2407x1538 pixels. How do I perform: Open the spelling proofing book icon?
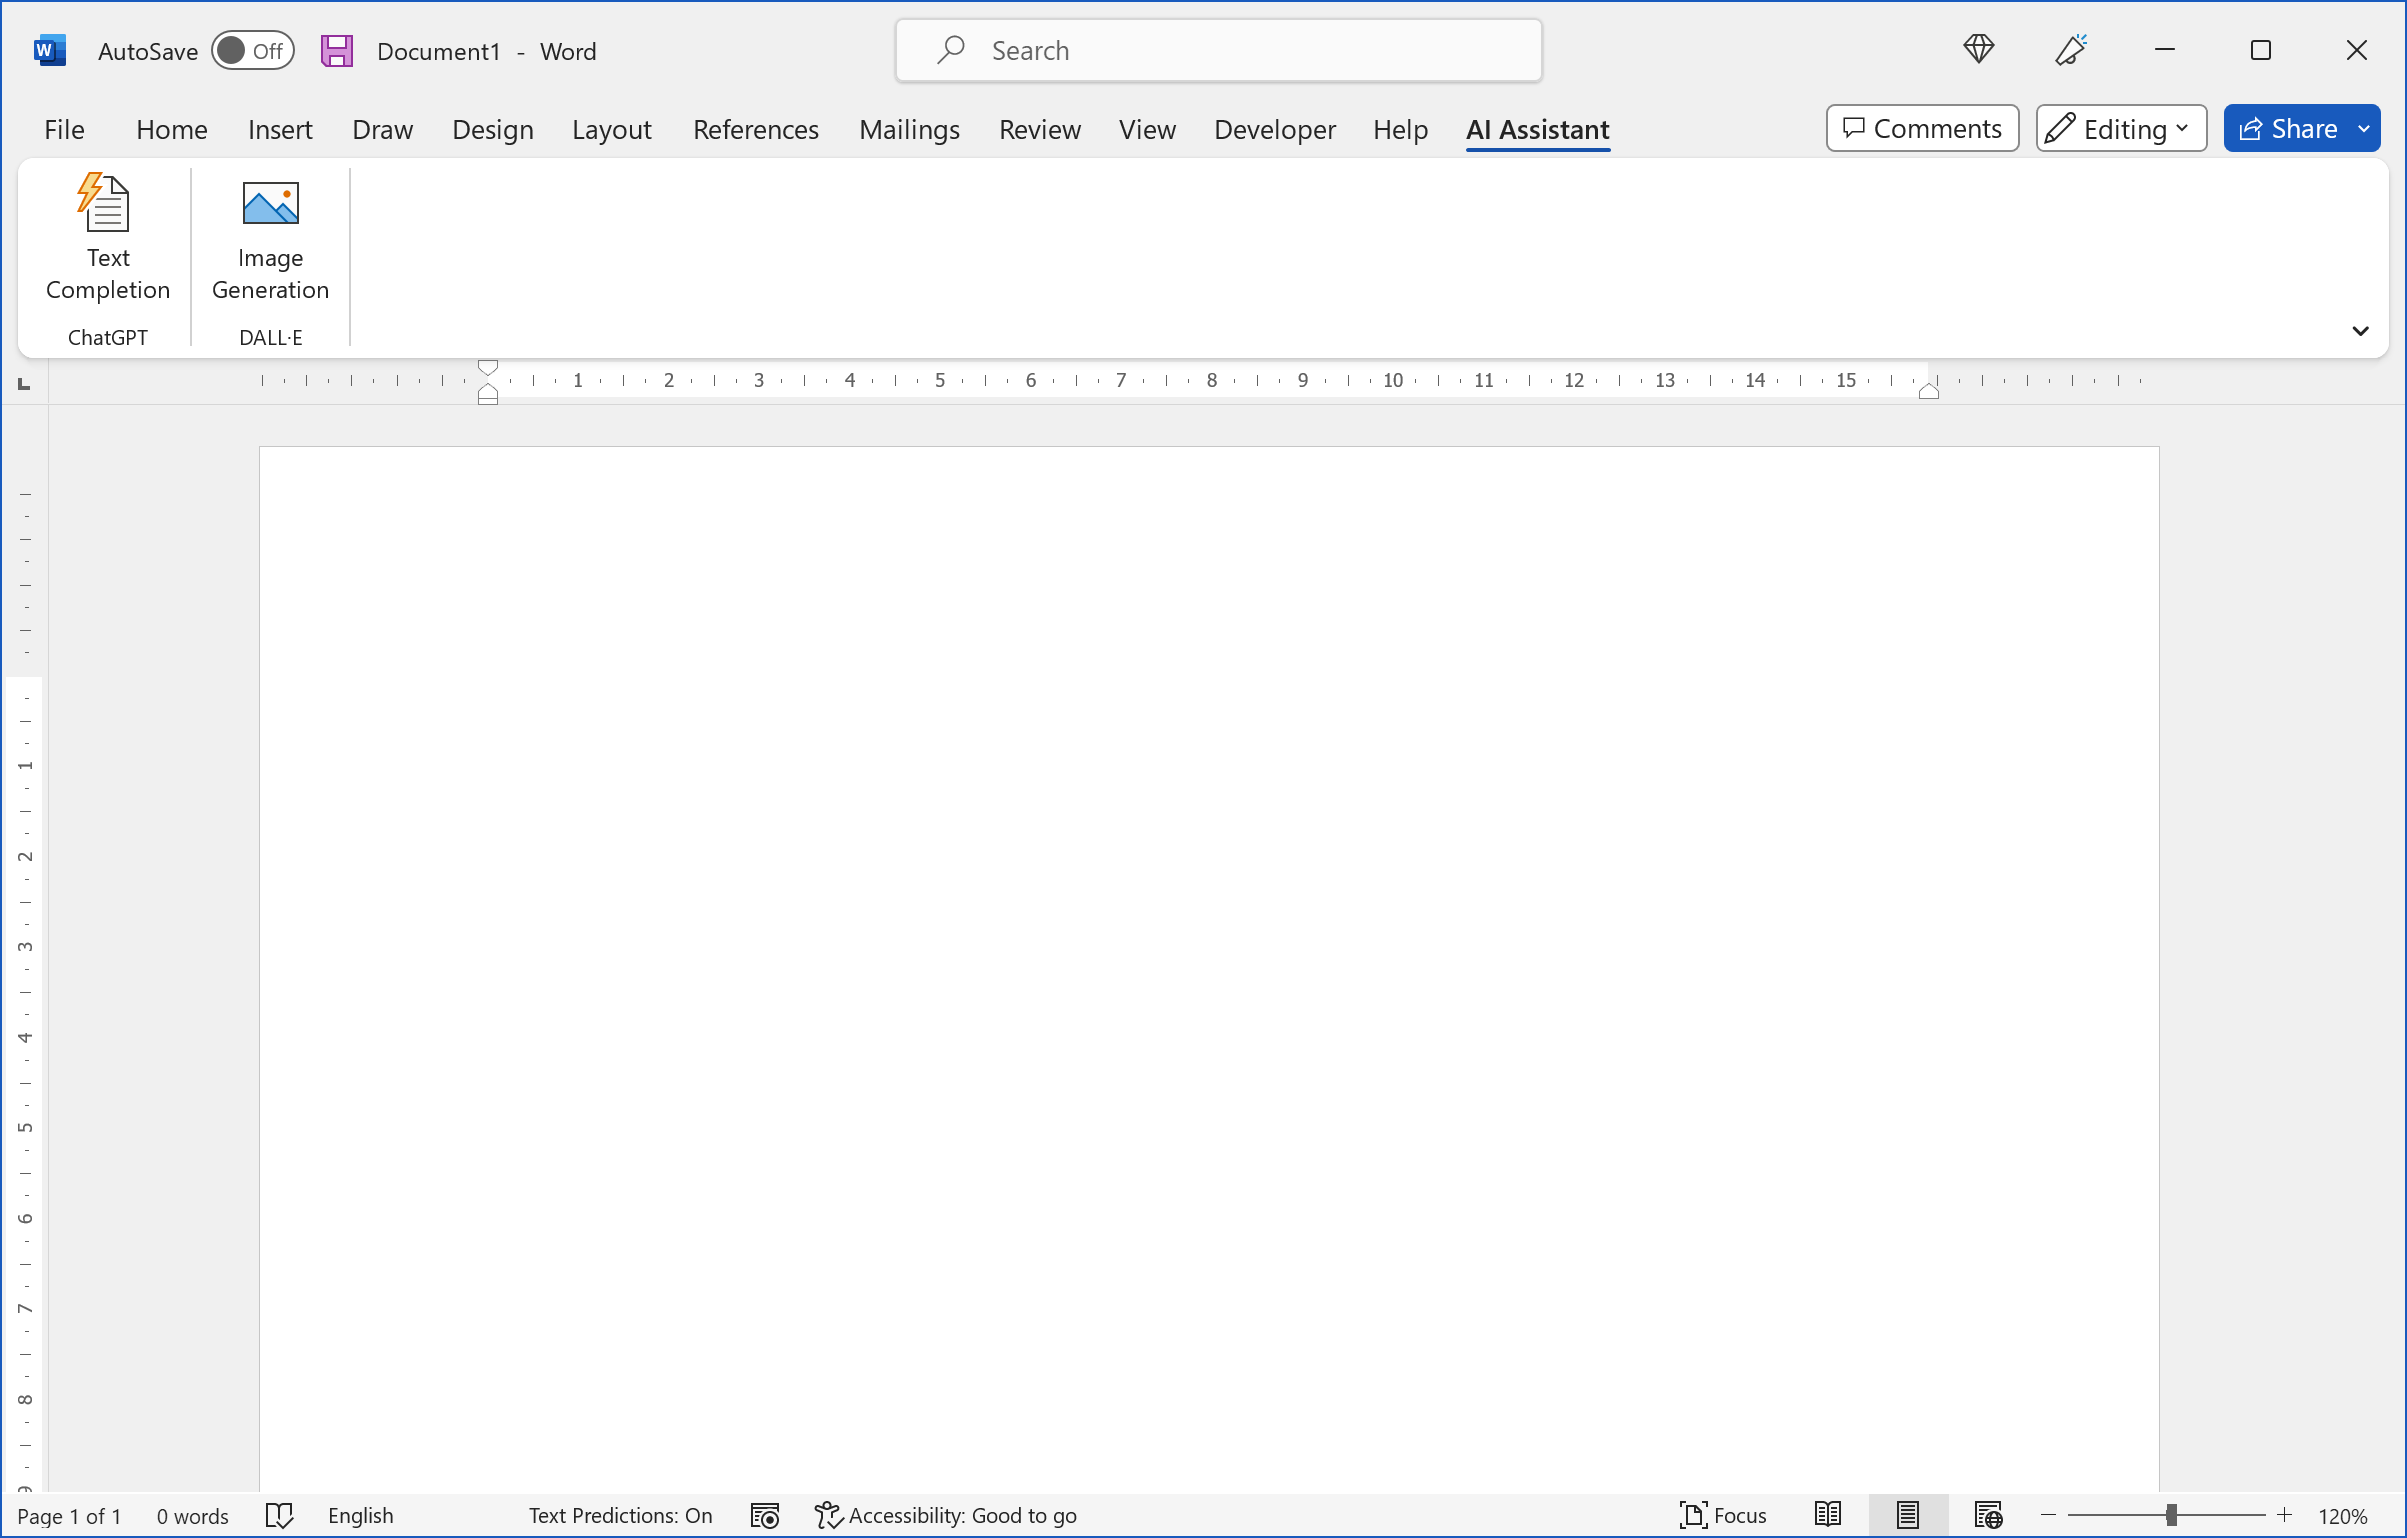coord(279,1516)
